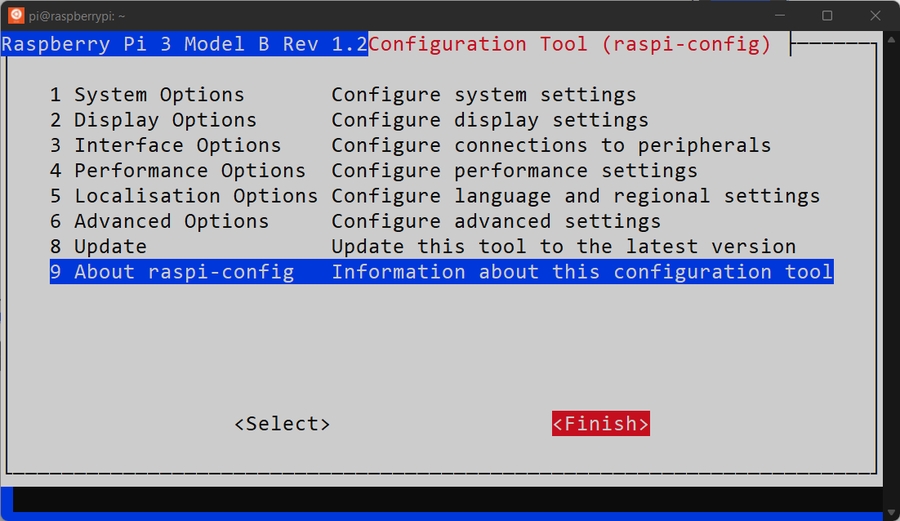This screenshot has width=900, height=521.
Task: Click the Raspberry Pi 3 Model B header
Action: [x=184, y=45]
